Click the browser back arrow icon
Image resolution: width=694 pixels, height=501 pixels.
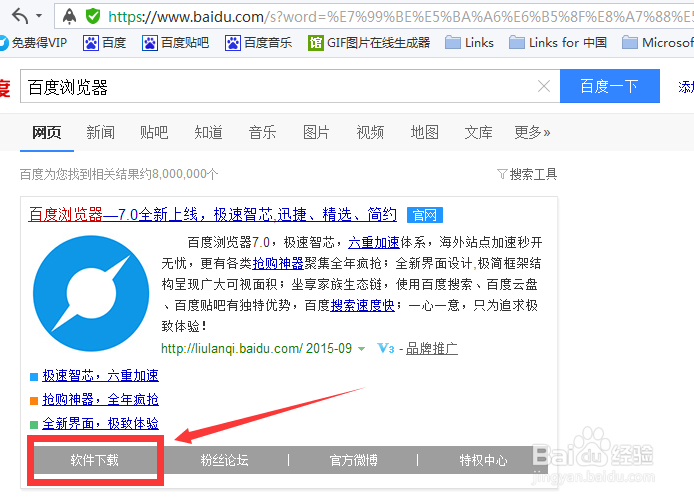[20, 16]
